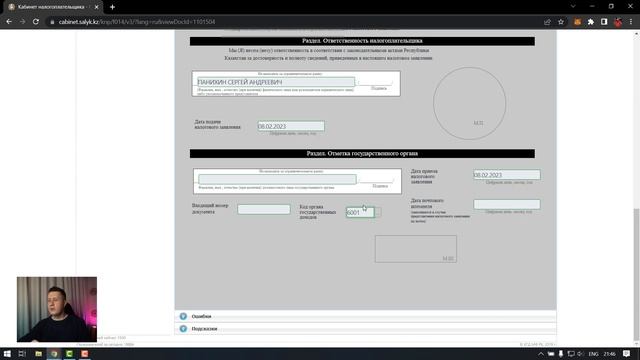This screenshot has height=360, width=640.
Task: Open the tab search chevron
Action: pos(573,7)
